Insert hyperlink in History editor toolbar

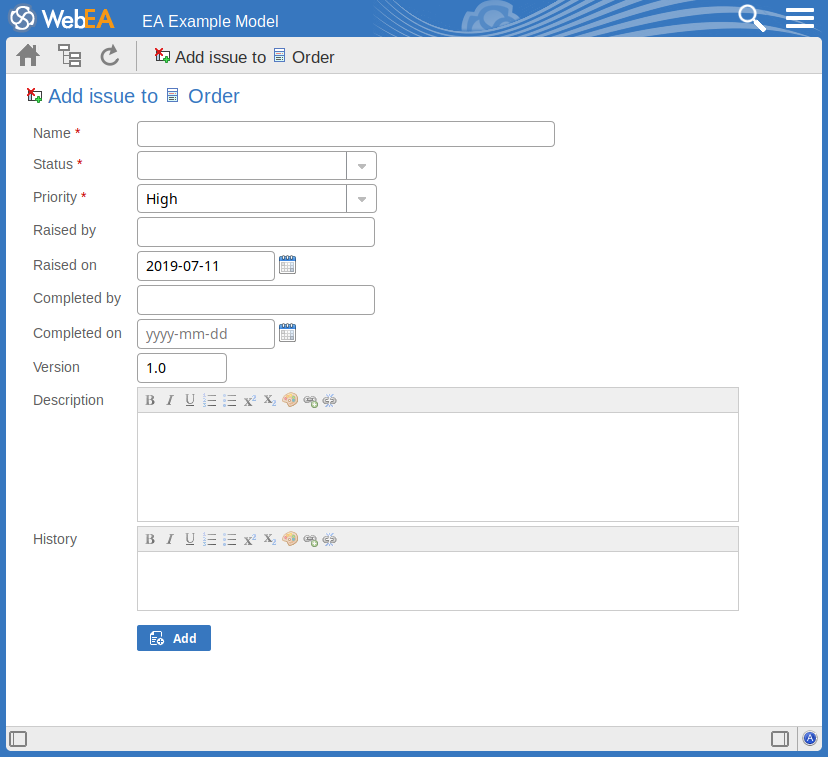310,539
